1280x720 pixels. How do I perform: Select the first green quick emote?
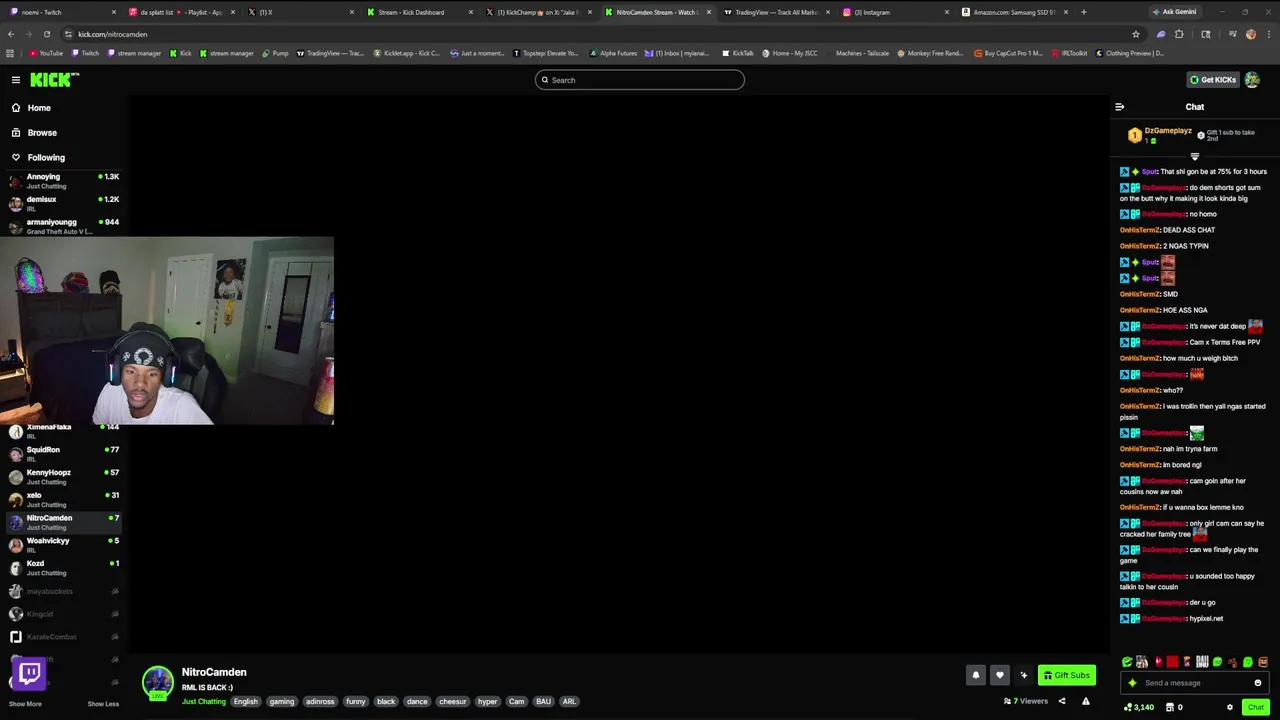coord(1127,662)
